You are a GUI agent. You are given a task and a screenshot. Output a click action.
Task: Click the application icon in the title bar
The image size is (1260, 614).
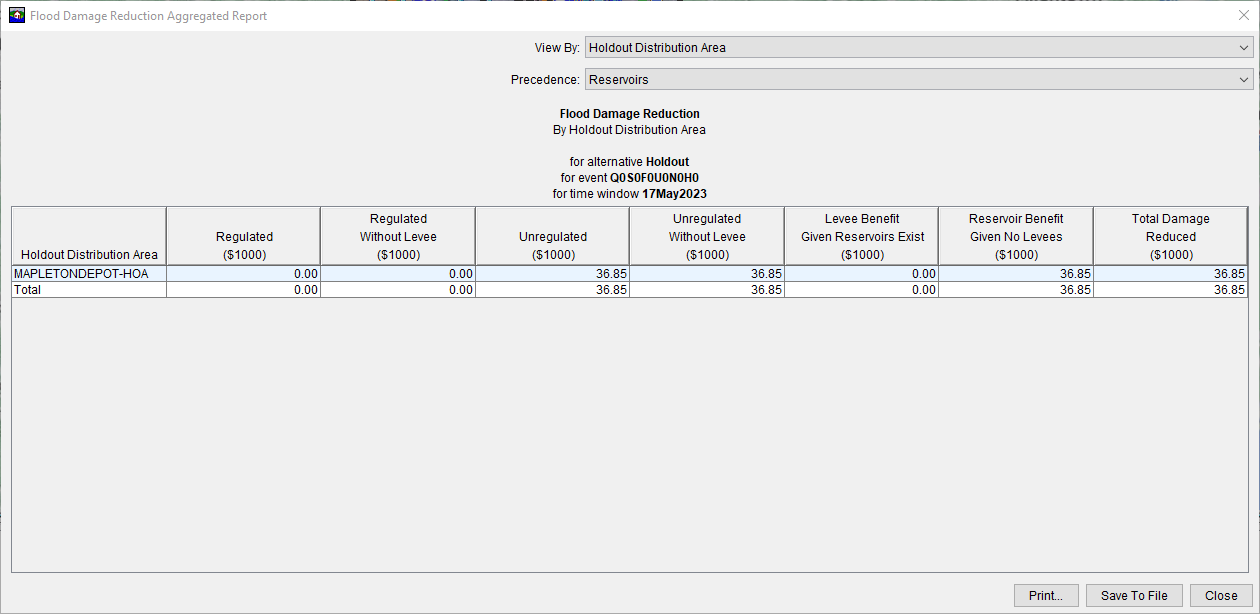[x=15, y=15]
